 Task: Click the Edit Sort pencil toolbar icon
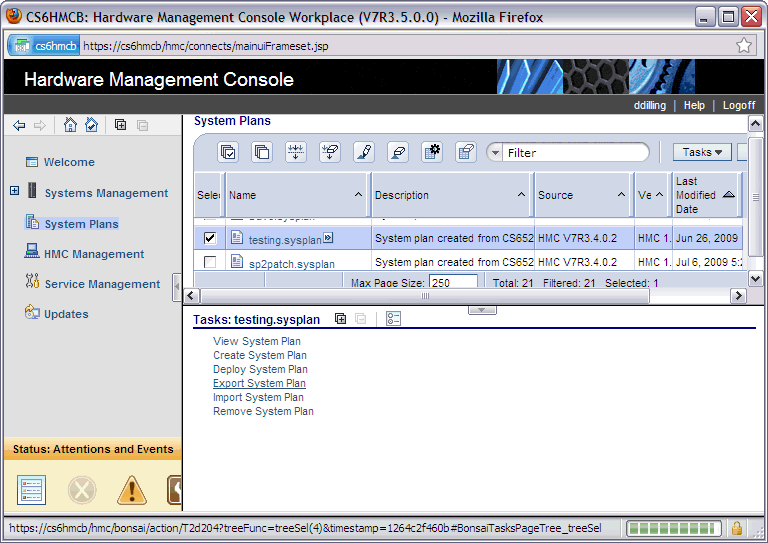pos(364,152)
